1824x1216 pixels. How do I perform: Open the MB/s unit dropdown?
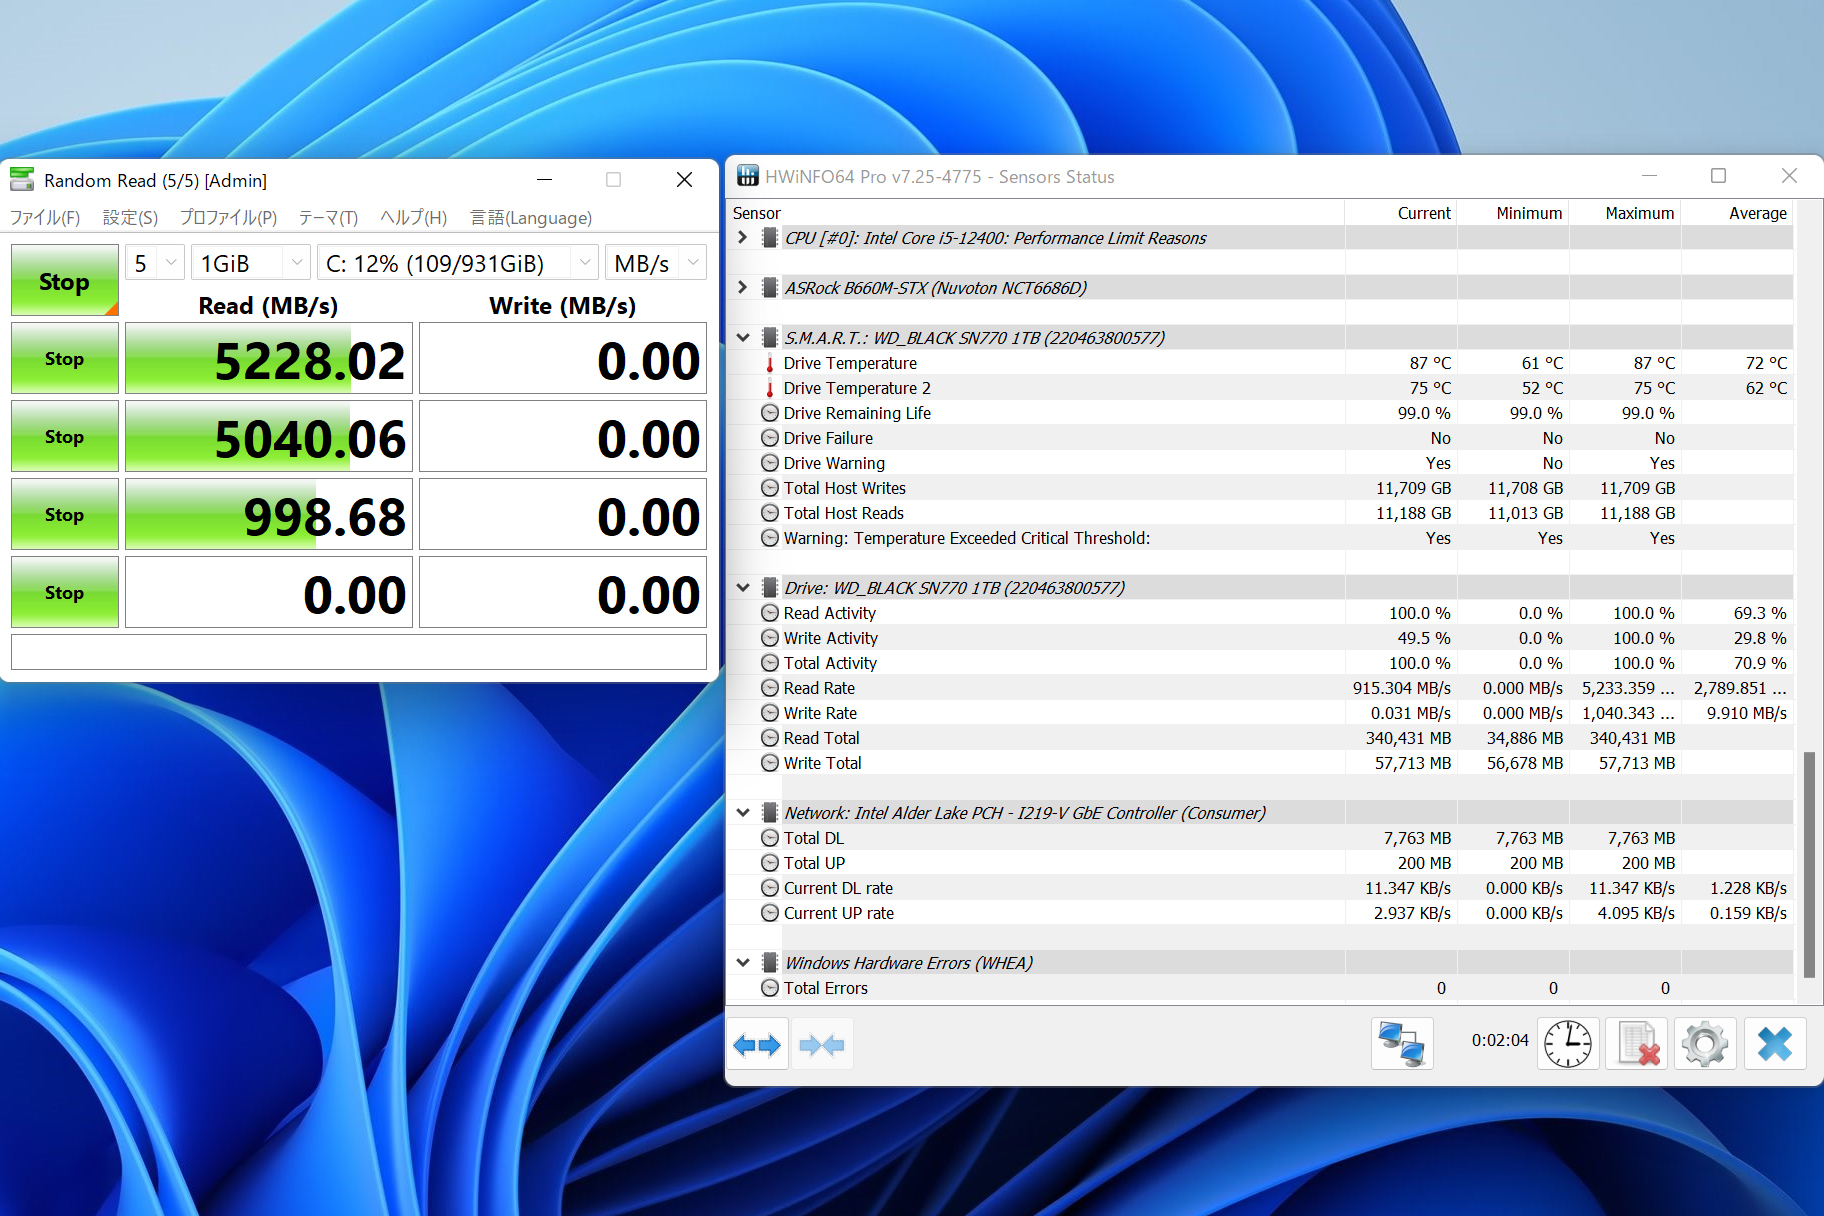655,263
